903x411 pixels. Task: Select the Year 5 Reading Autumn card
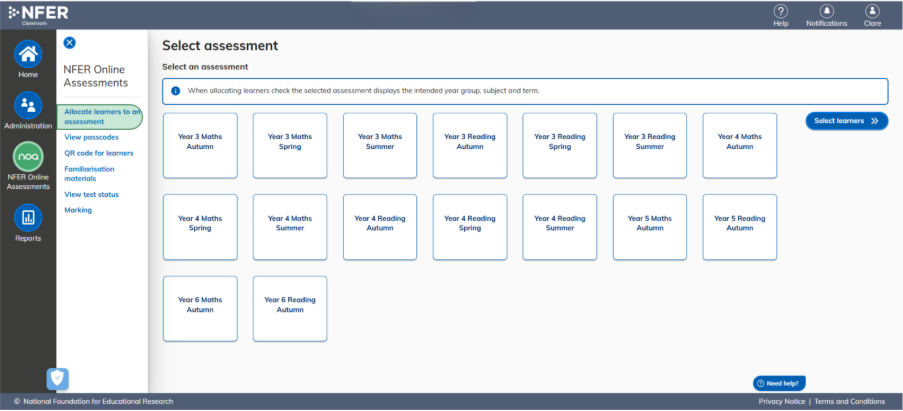tap(739, 227)
